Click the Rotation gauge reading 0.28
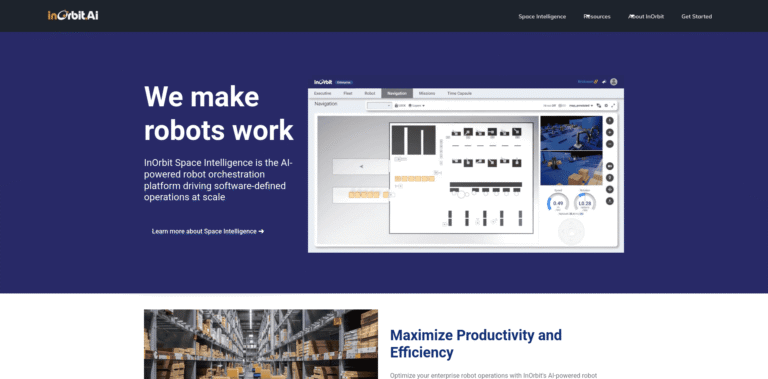 (585, 202)
